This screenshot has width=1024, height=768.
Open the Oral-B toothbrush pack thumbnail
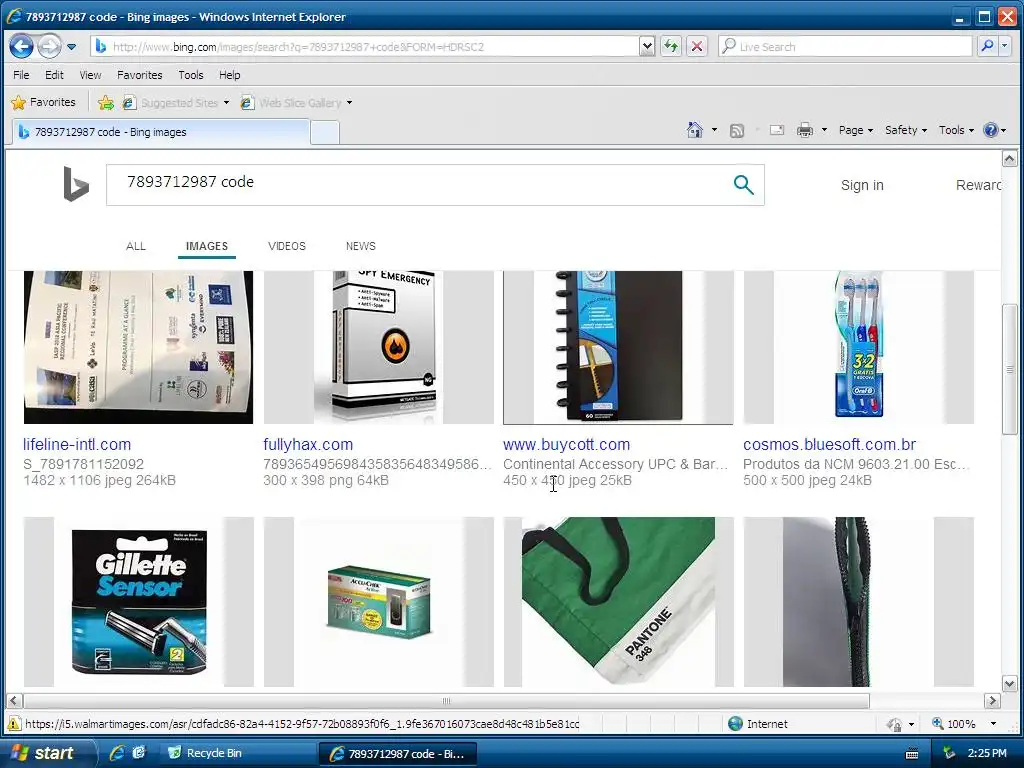click(858, 347)
